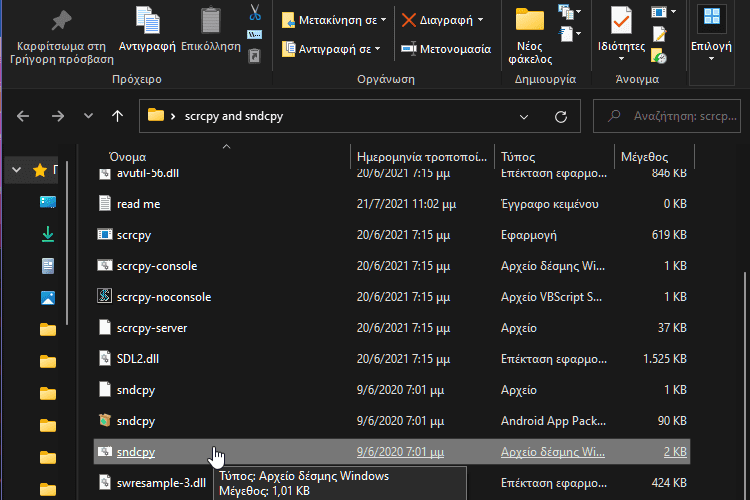Viewport: 750px width, 500px height.
Task: Click the Paste shortcut icon in Πρόχειρο
Action: click(x=254, y=56)
